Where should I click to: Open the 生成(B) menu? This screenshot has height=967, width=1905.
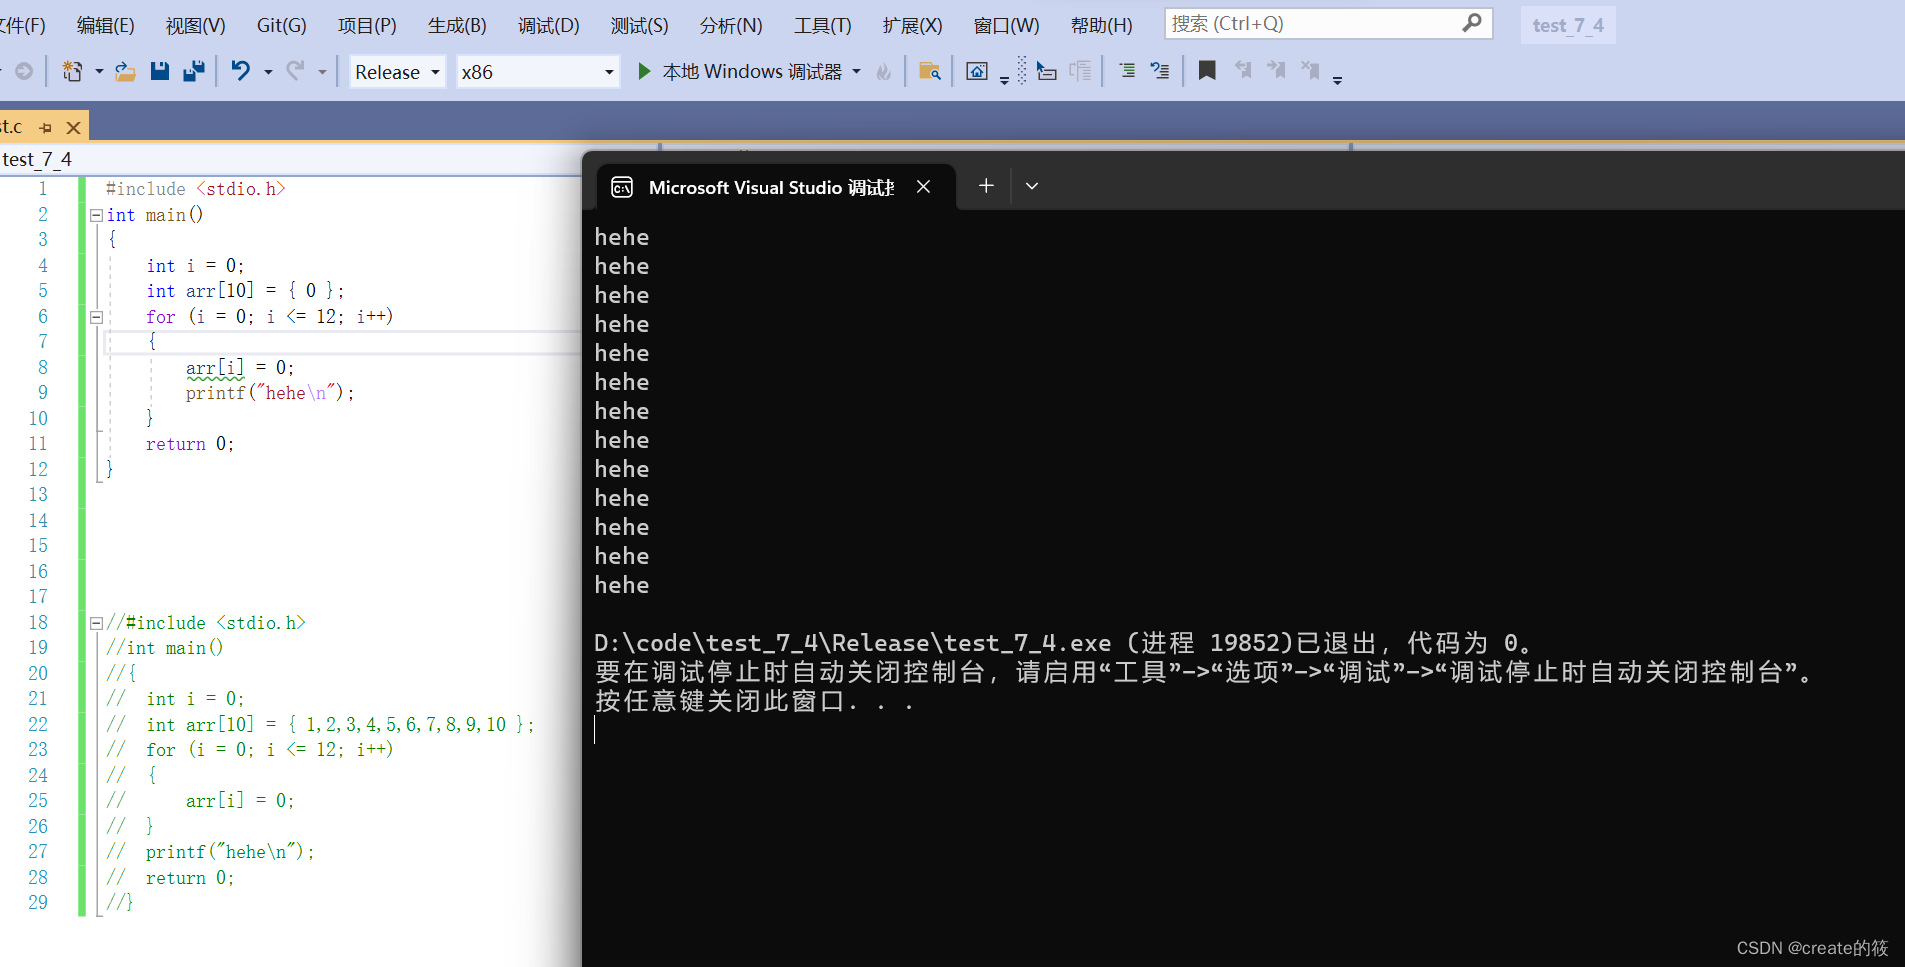click(x=457, y=25)
